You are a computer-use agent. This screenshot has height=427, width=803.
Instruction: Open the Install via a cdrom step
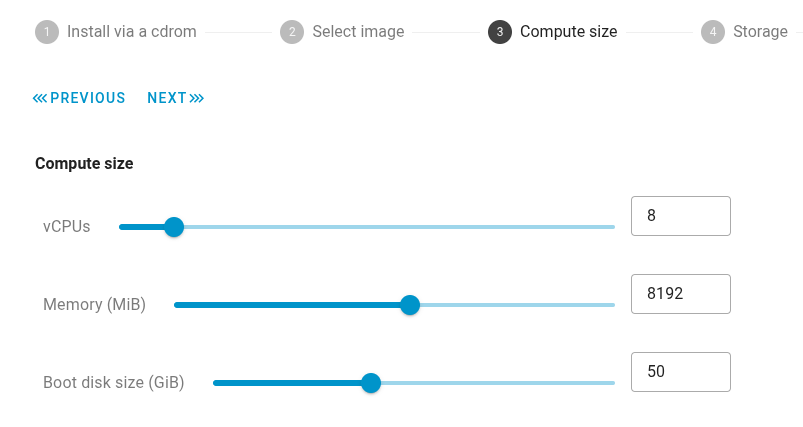(x=131, y=32)
